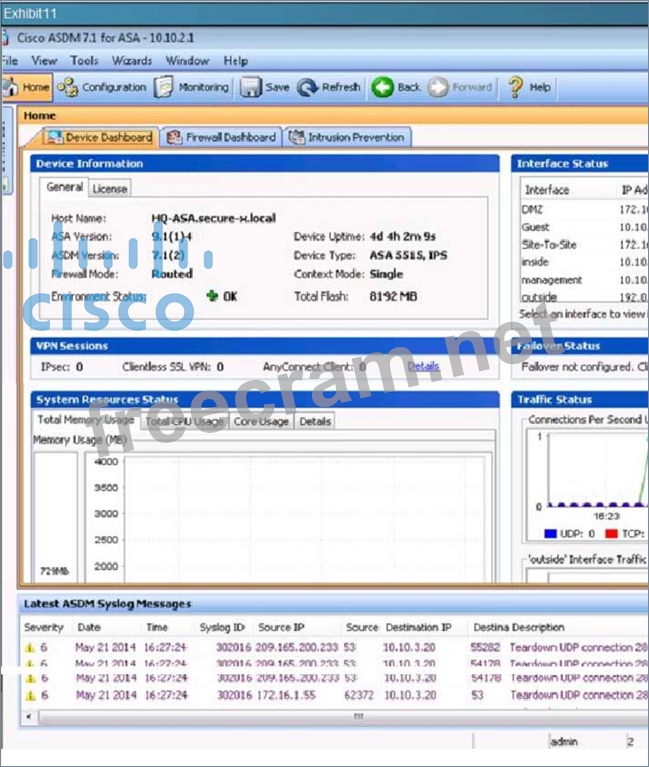Open the Wizards menu
Viewport: 649px width, 767px height.
click(132, 61)
